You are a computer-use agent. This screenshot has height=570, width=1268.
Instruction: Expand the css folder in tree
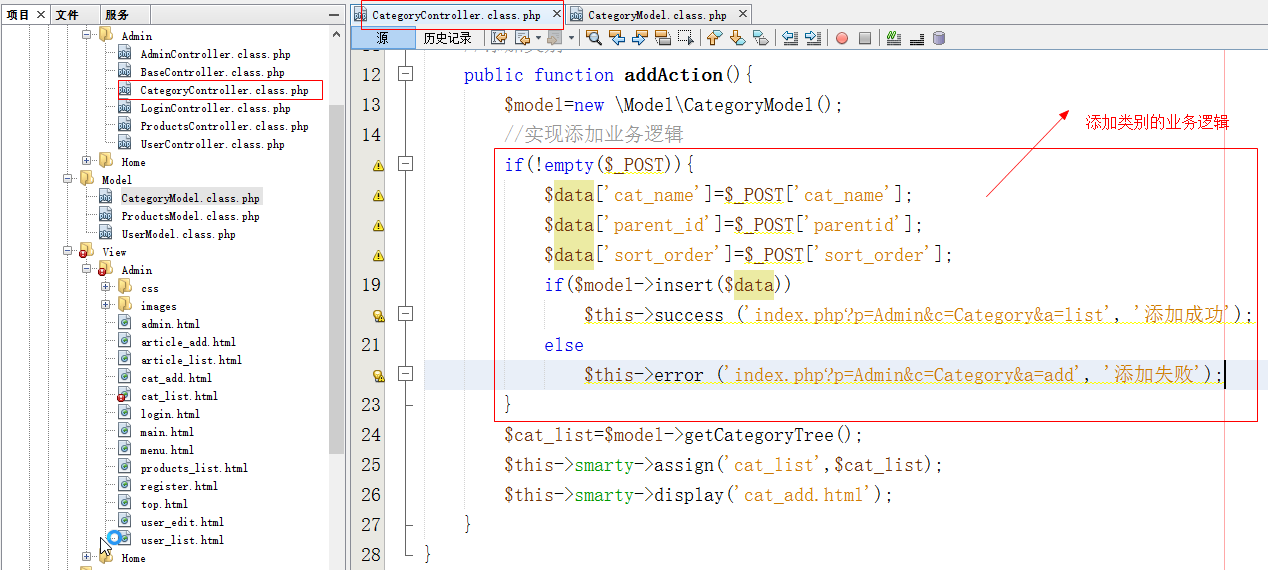pos(106,288)
